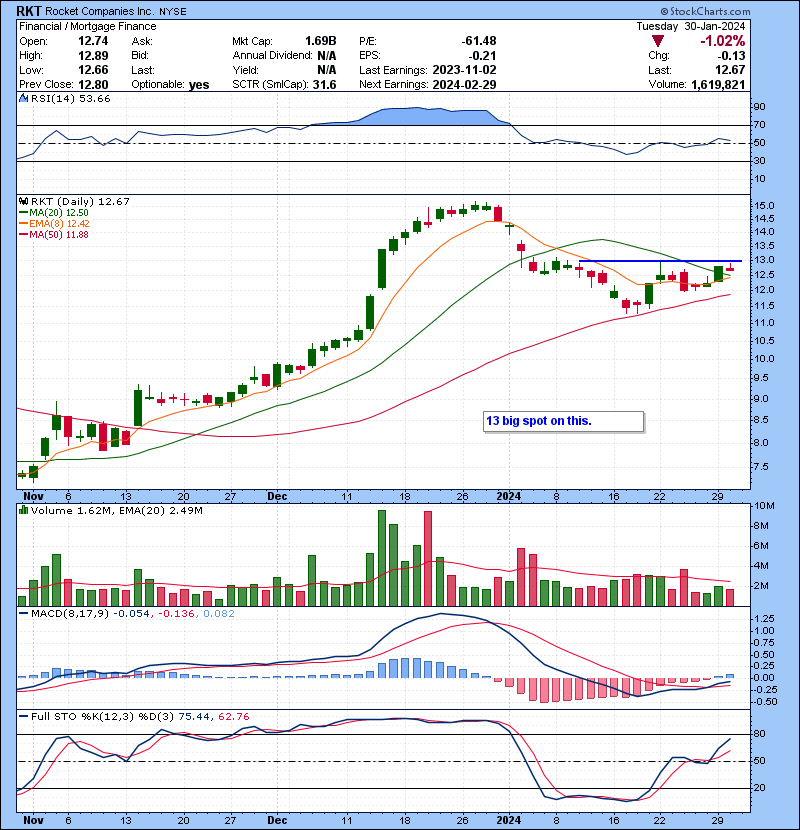800x830 pixels.
Task: Click the 70 level on the RSI axis
Action: (x=760, y=124)
